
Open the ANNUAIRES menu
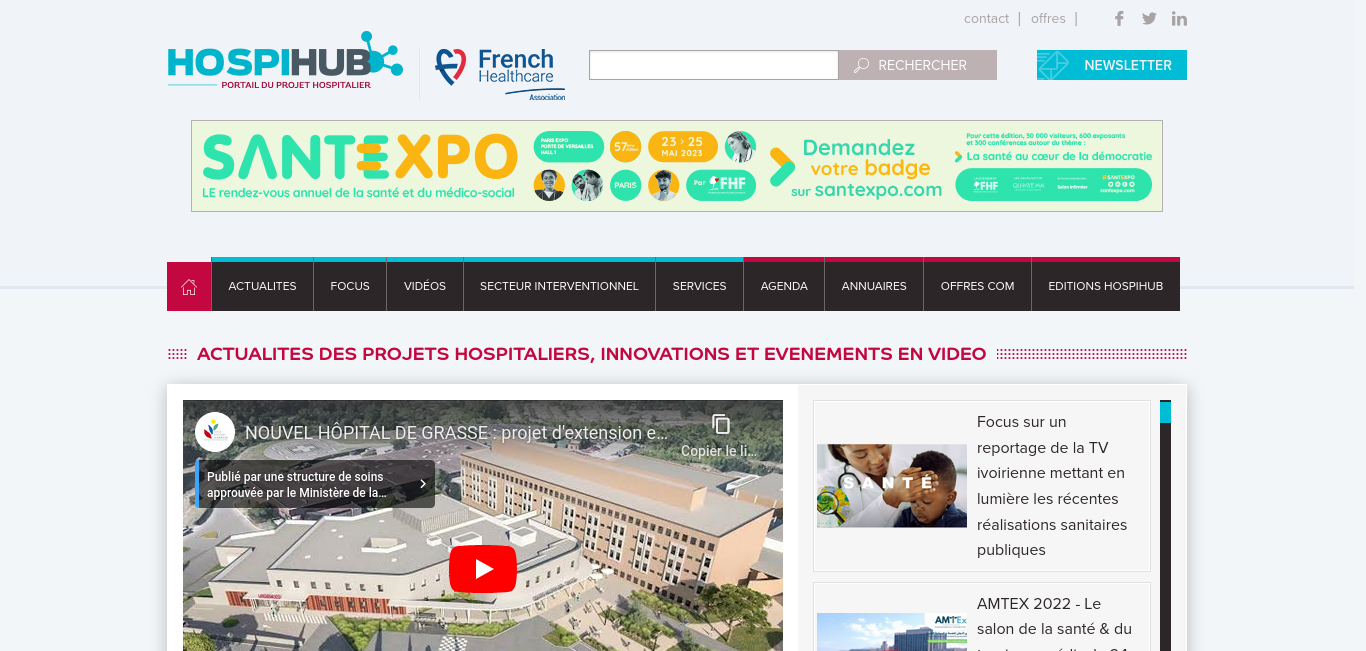tap(874, 286)
